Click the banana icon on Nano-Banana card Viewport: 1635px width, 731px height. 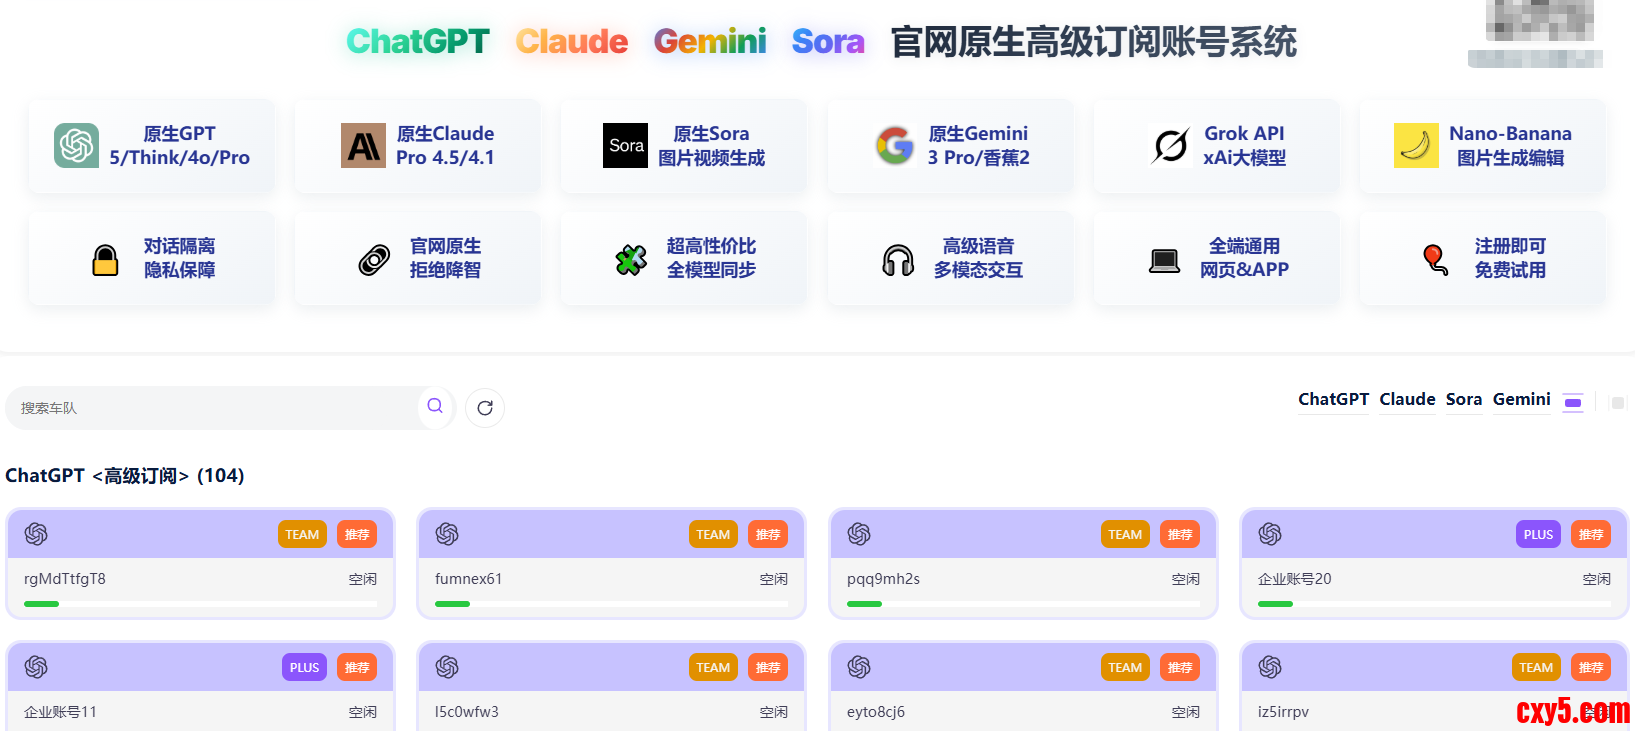pyautogui.click(x=1416, y=146)
